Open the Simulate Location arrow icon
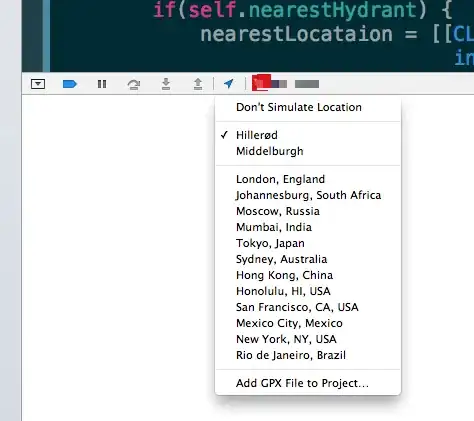Viewport: 474px width, 421px height. click(229, 84)
